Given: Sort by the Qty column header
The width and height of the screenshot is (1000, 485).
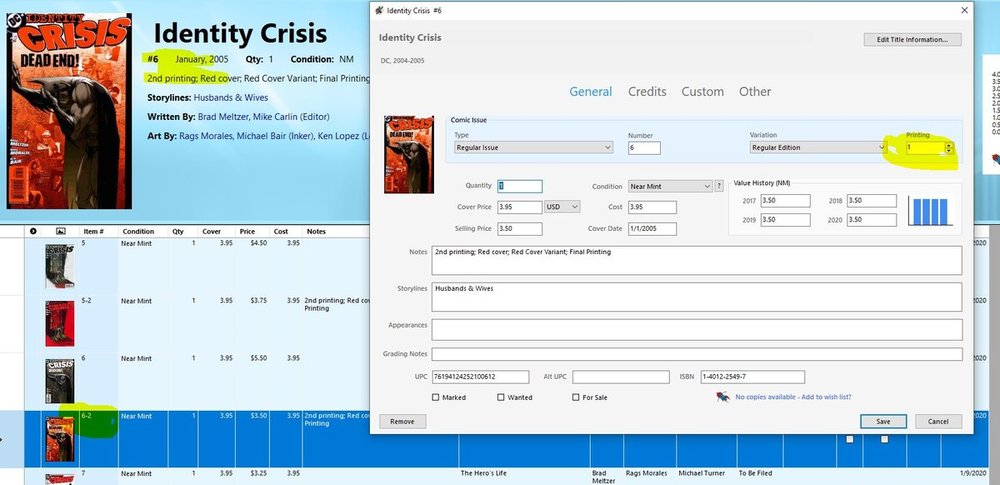Looking at the screenshot, I should (177, 232).
